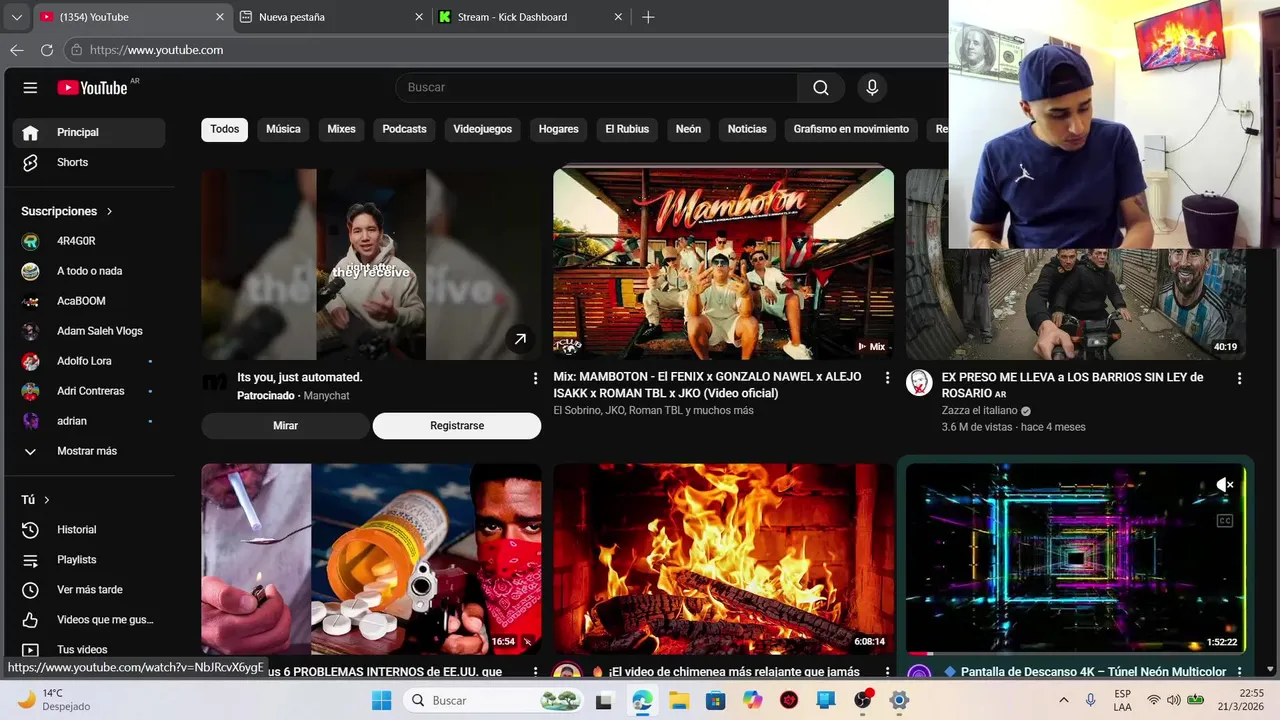Open options for Manychat sponsored ad
Image resolution: width=1280 pixels, height=720 pixels.
tap(535, 378)
